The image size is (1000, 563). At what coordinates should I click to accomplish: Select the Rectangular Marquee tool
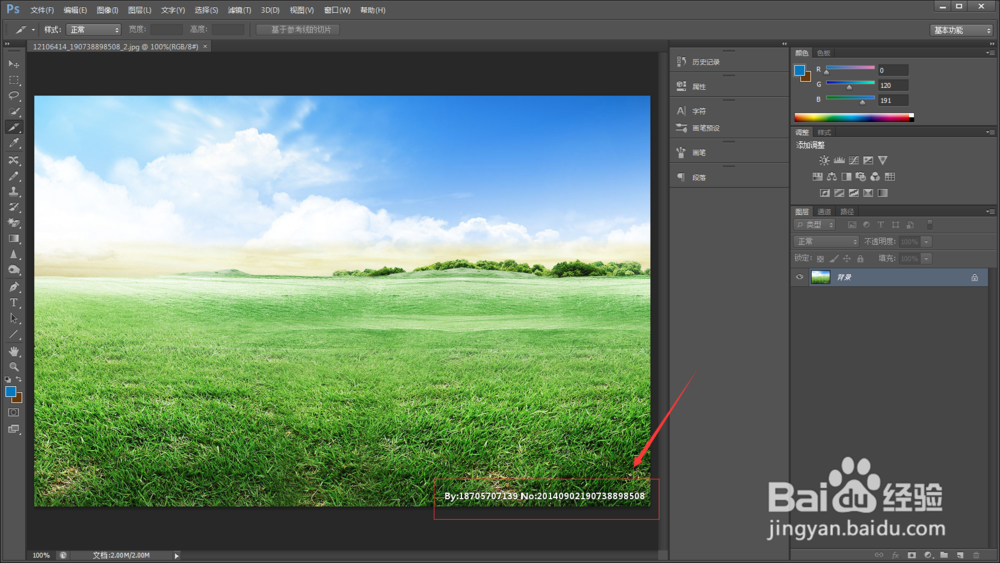[x=13, y=80]
